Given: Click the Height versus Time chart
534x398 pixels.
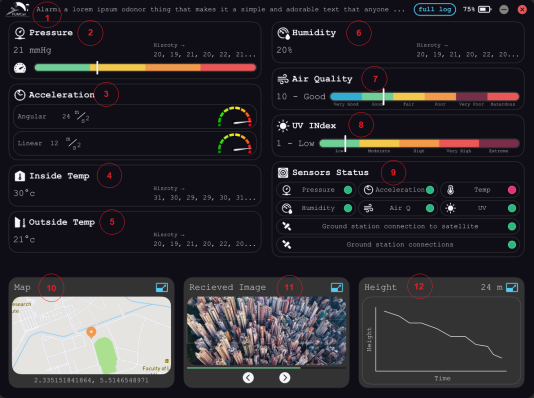Looking at the screenshot, I should (441, 341).
